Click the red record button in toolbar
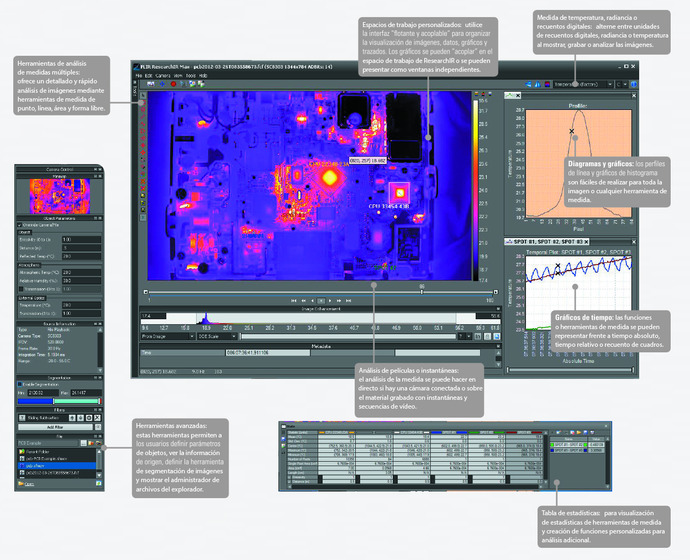Image resolution: width=690 pixels, height=560 pixels. click(173, 84)
